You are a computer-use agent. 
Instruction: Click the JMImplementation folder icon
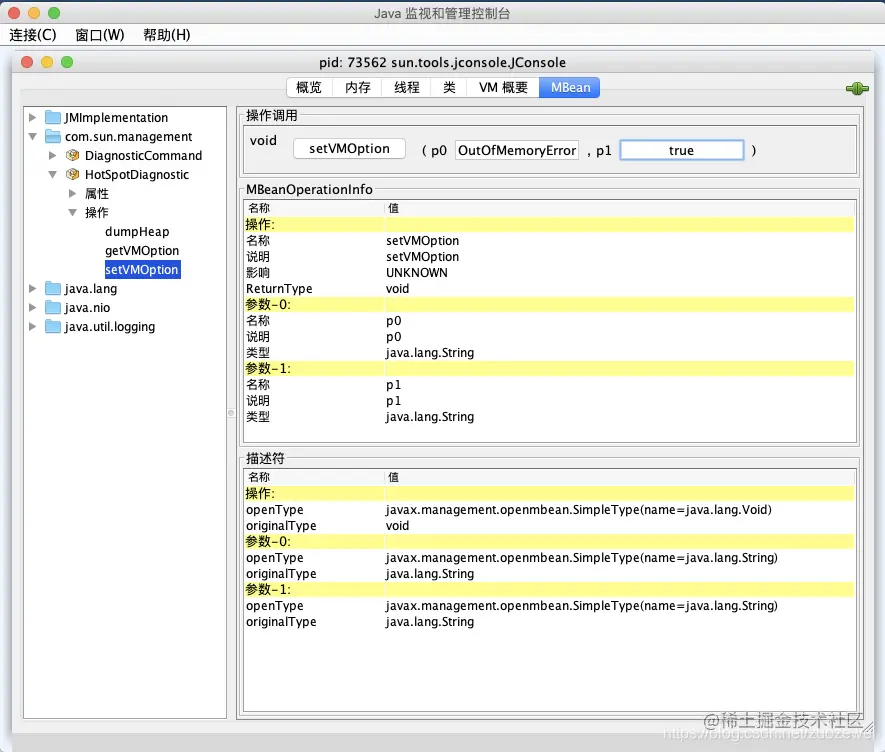click(x=51, y=117)
